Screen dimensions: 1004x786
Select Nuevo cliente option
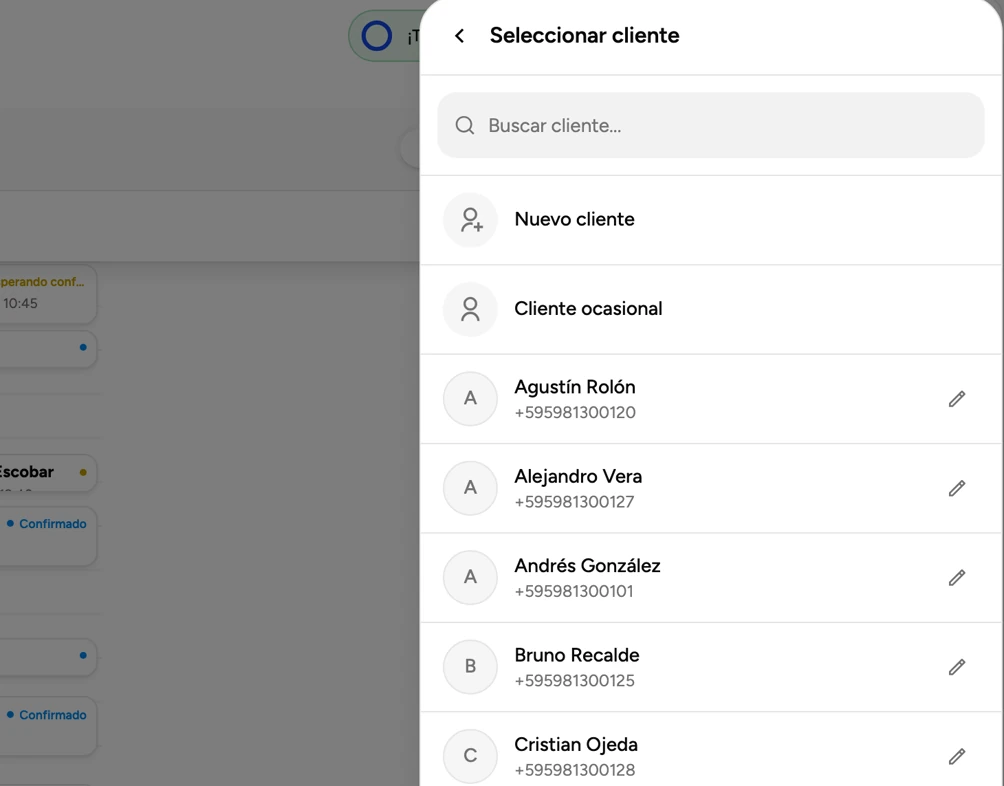click(x=711, y=220)
